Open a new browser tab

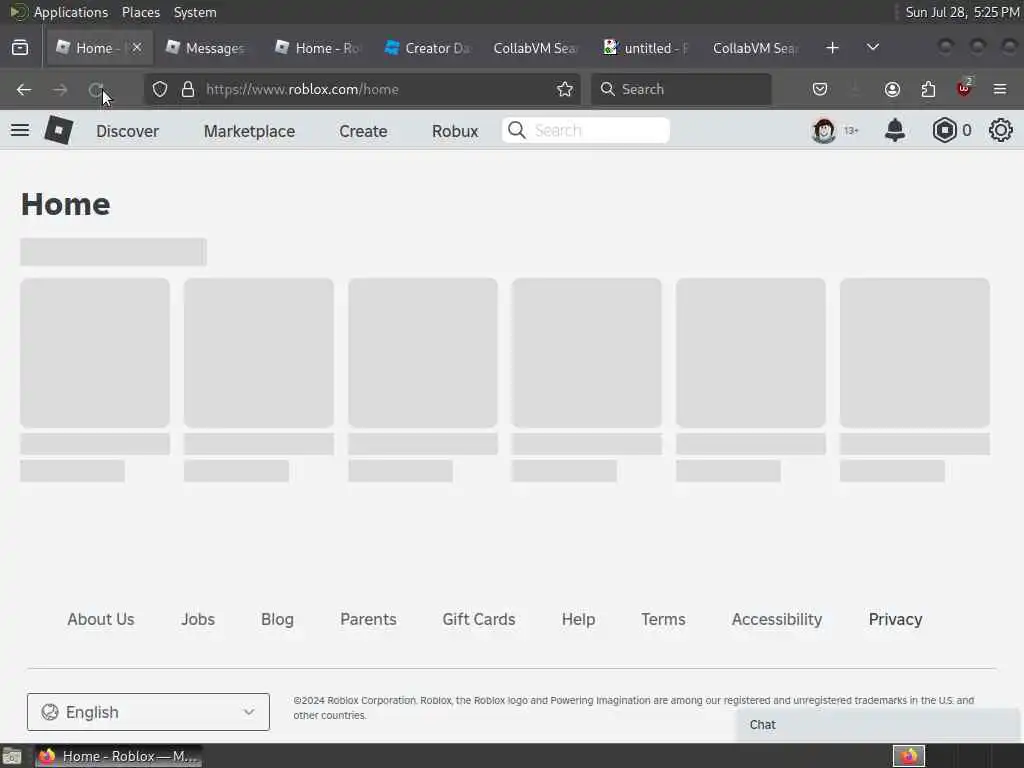coord(832,48)
